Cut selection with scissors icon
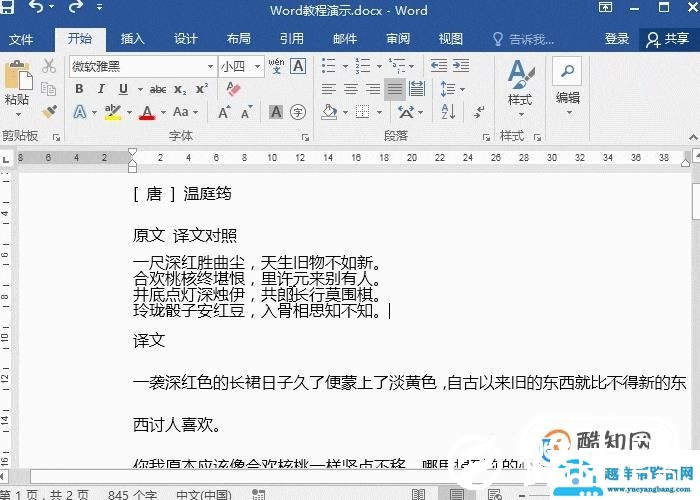This screenshot has height=500, width=700. pos(49,66)
